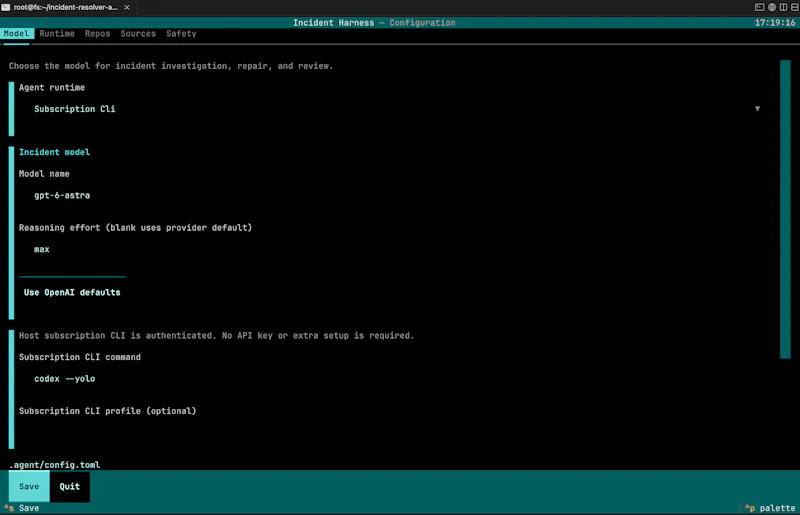
Task: Select the root@fs incident-resolver terminal tab
Action: (65, 7)
